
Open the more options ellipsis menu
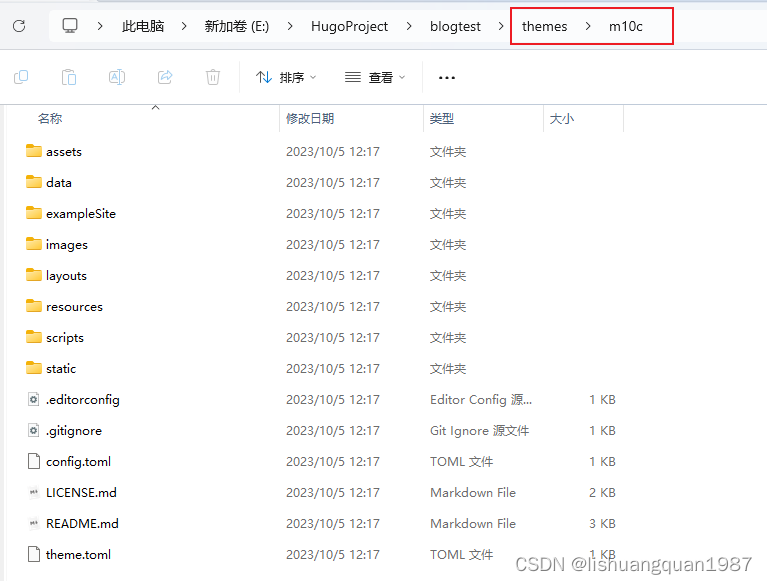pyautogui.click(x=447, y=77)
